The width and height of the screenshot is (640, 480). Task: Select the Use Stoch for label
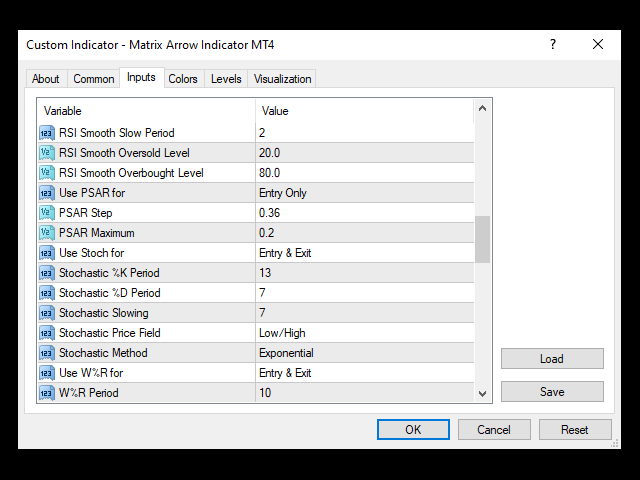pyautogui.click(x=92, y=253)
